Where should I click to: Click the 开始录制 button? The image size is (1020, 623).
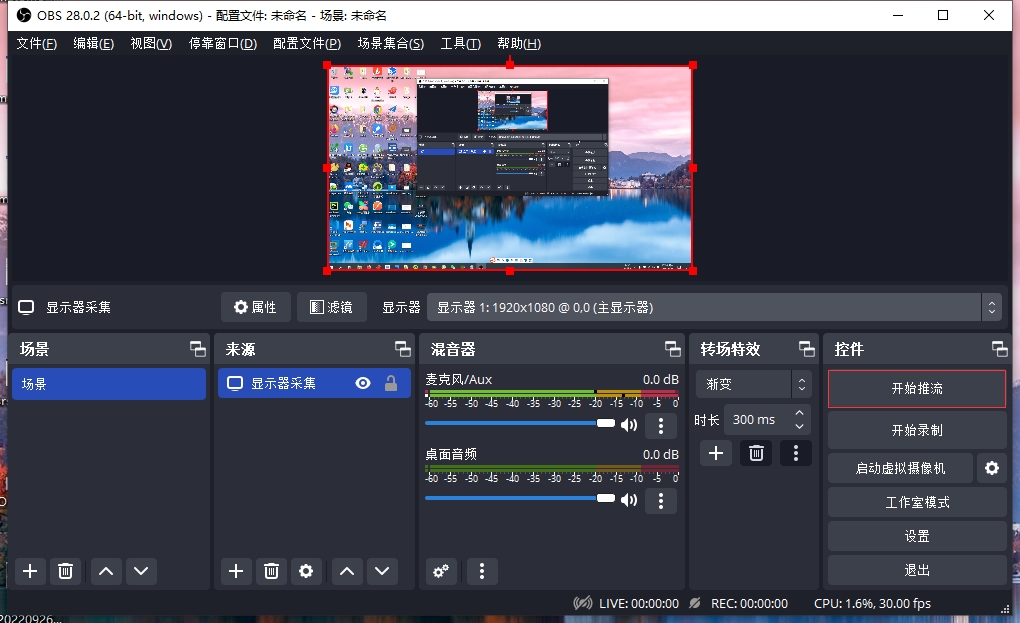pyautogui.click(x=917, y=430)
